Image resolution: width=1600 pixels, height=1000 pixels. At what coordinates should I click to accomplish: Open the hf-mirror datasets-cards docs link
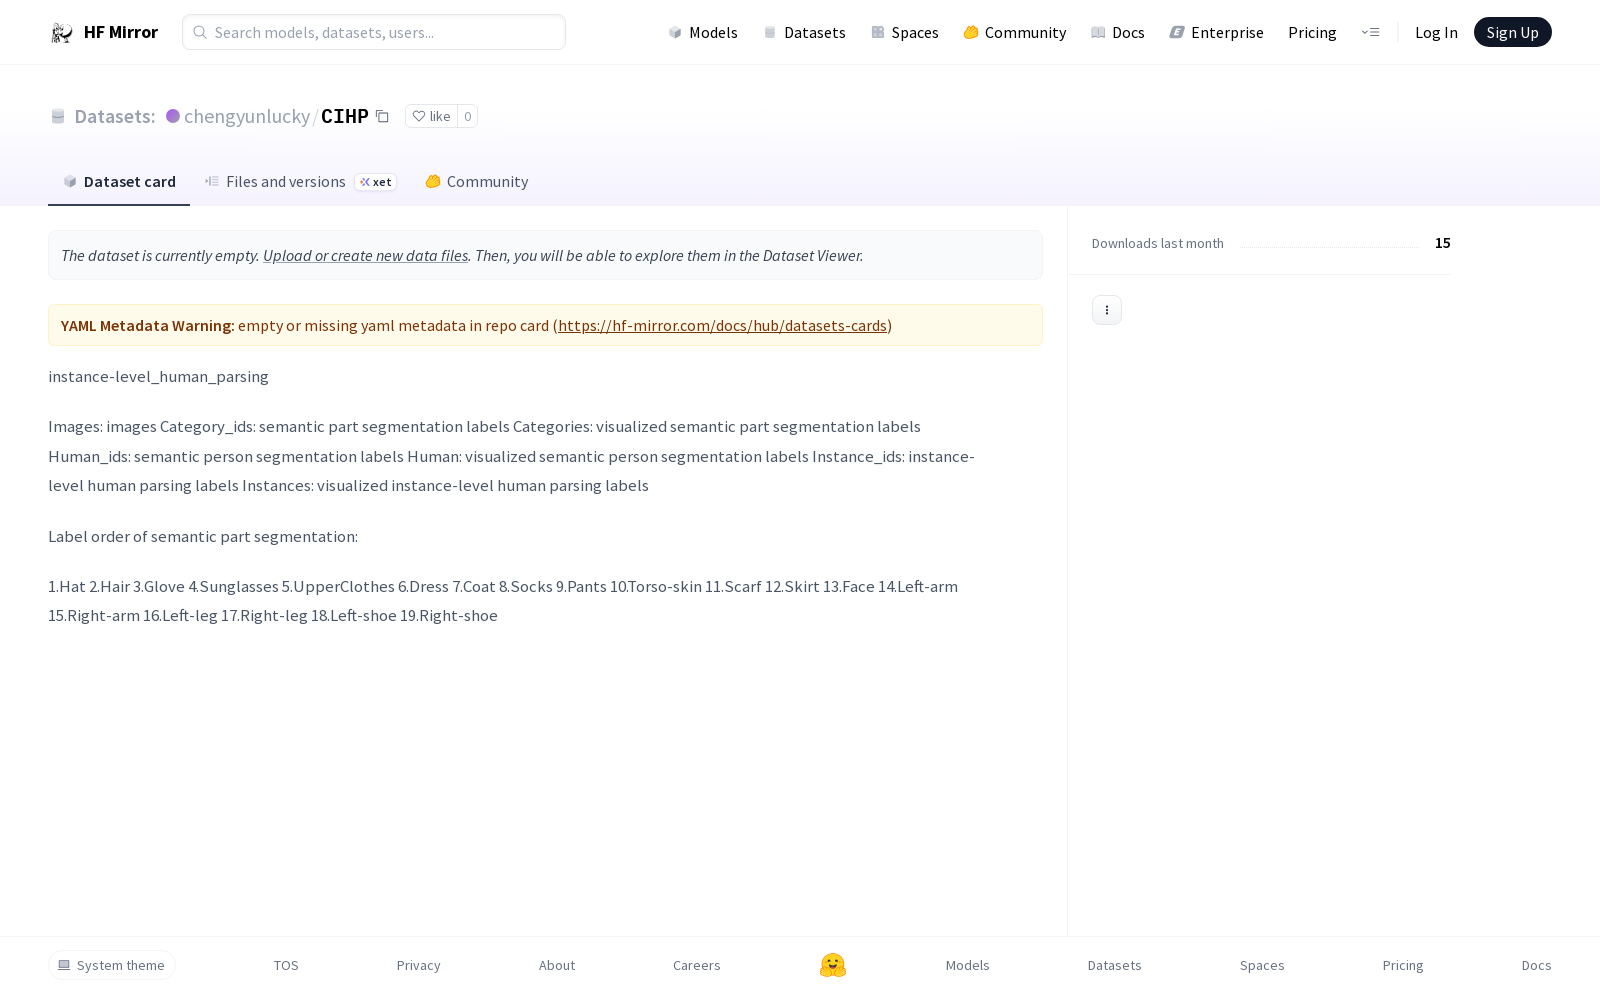(722, 325)
